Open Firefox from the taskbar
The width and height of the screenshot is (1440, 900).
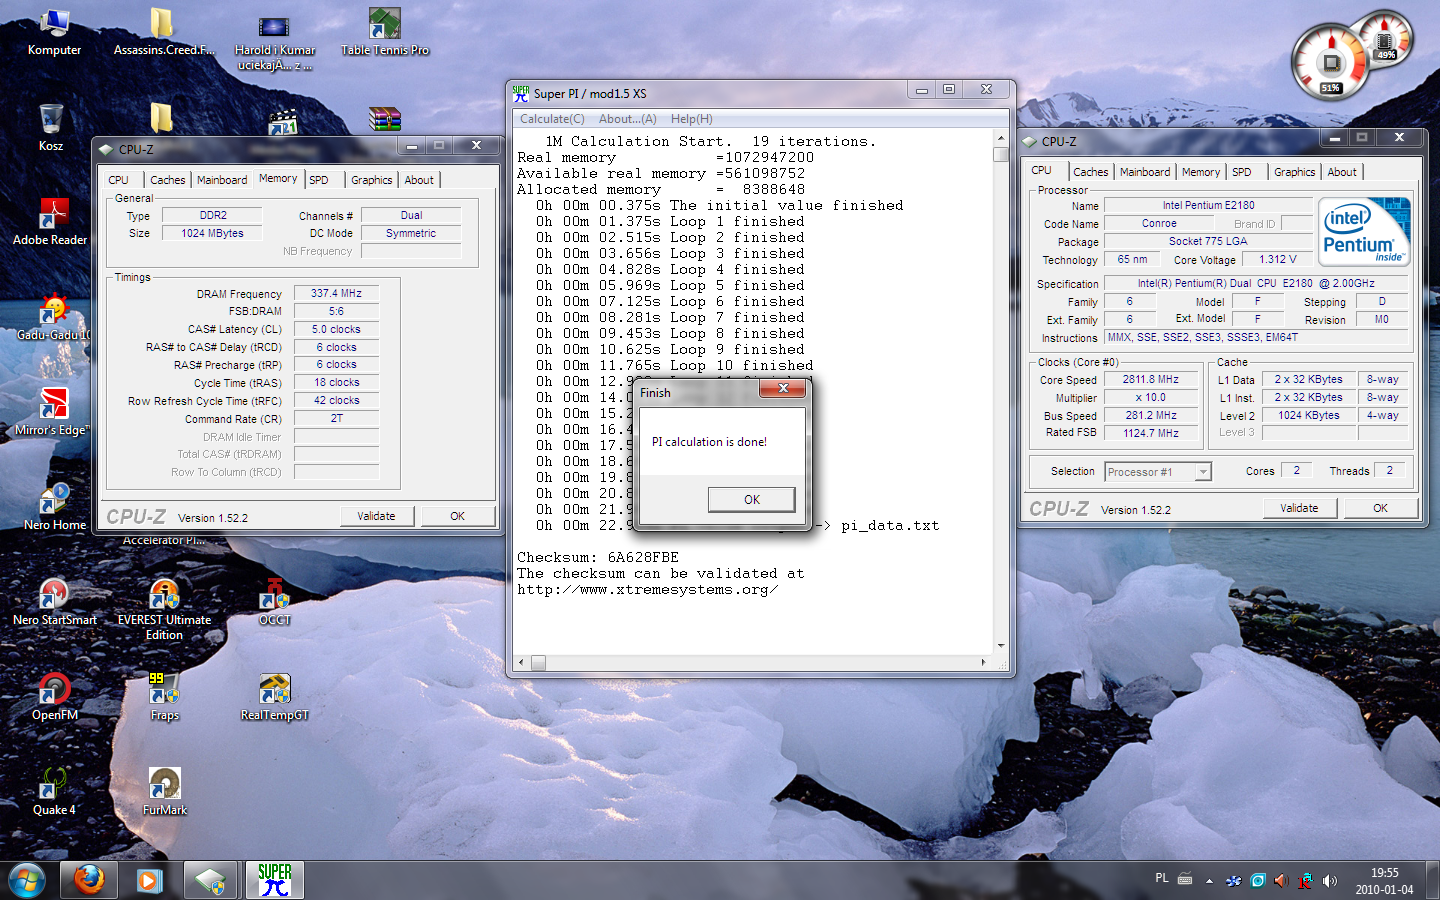(89, 880)
